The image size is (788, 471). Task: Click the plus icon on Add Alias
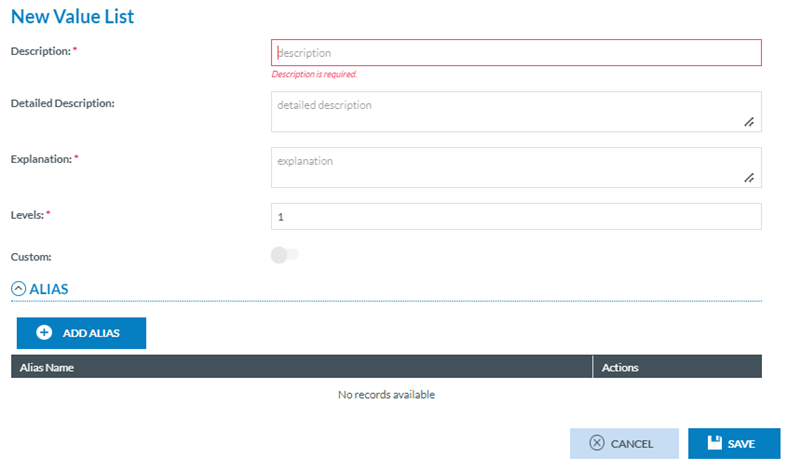[44, 333]
